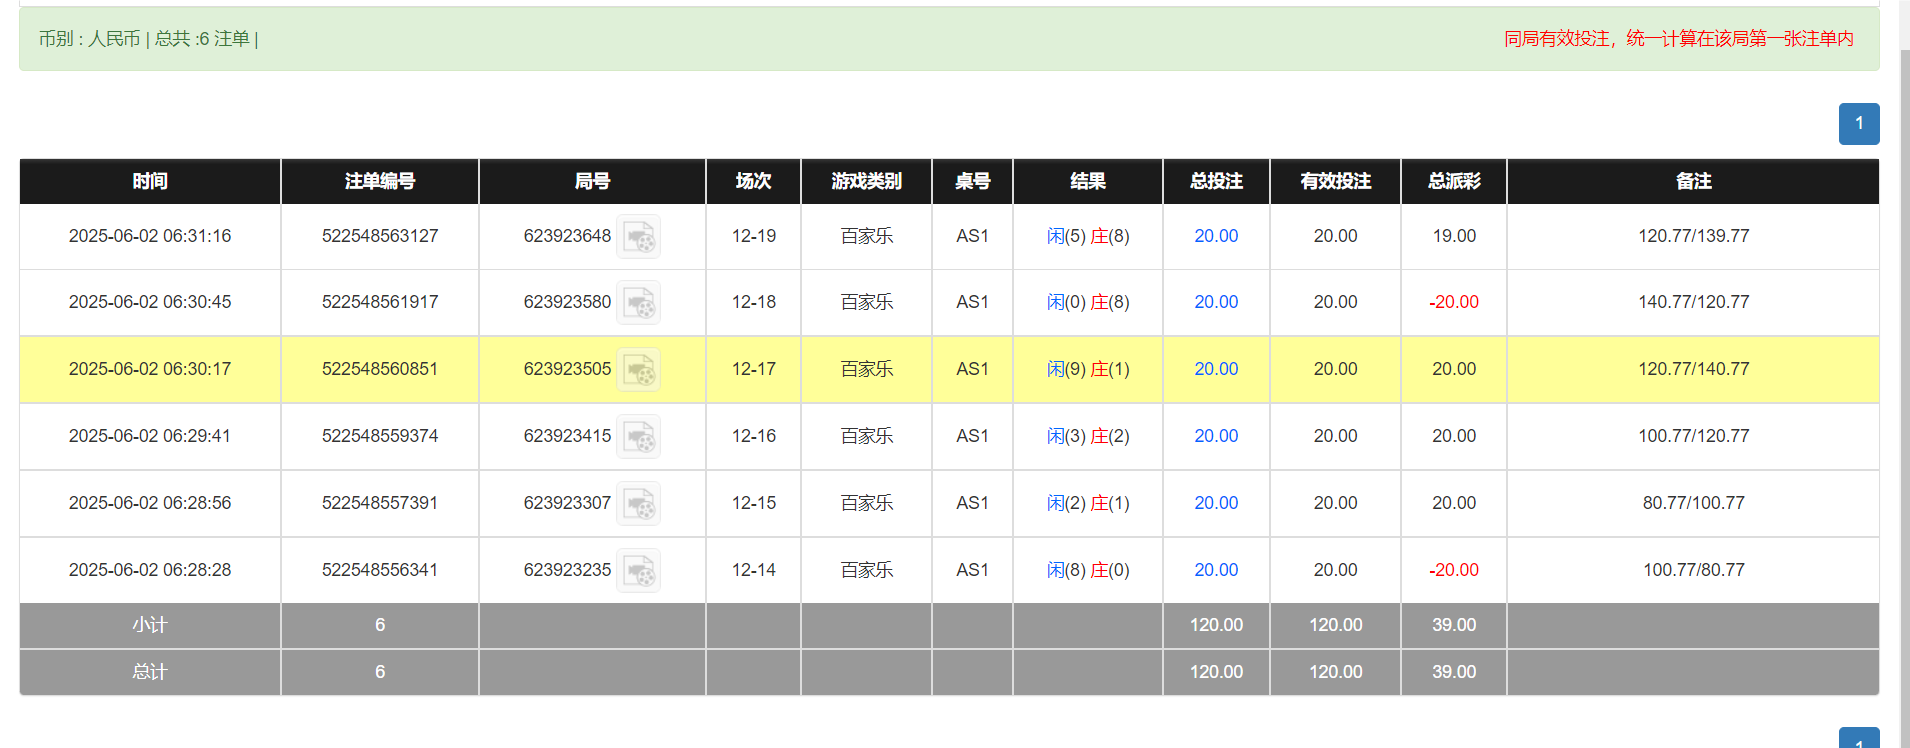Viewport: 1910px width, 748px height.
Task: Click total bet 20.00 link for round 12-15
Action: click(1215, 503)
